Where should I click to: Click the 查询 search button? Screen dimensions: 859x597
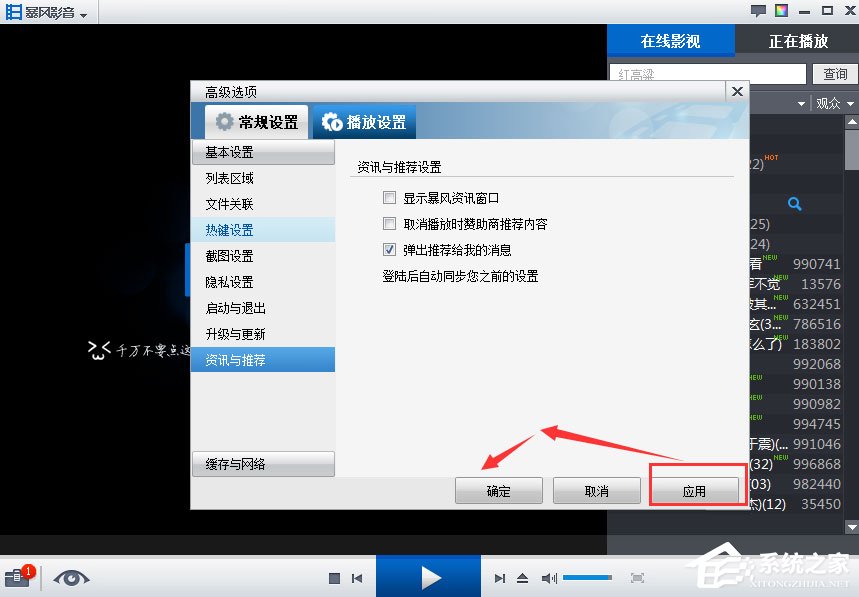point(834,73)
